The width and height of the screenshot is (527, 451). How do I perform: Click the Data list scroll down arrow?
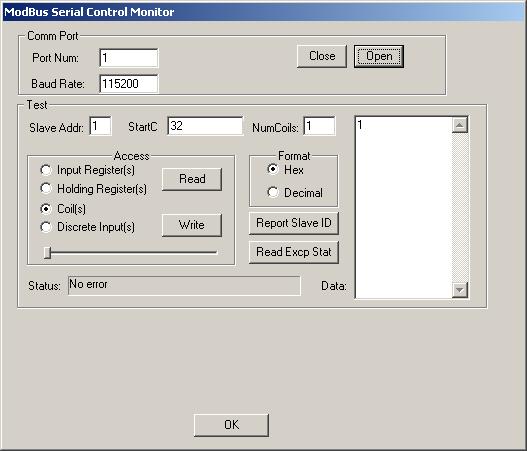[x=460, y=289]
